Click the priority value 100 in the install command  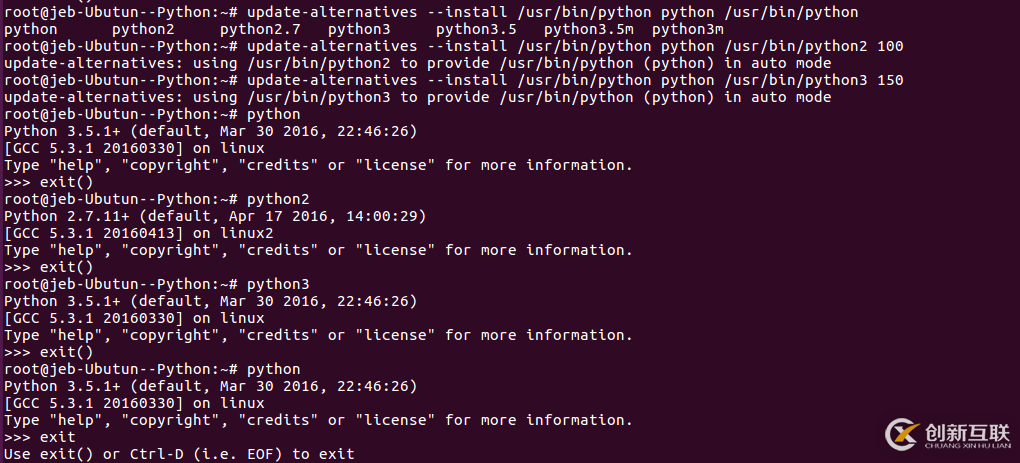click(889, 47)
